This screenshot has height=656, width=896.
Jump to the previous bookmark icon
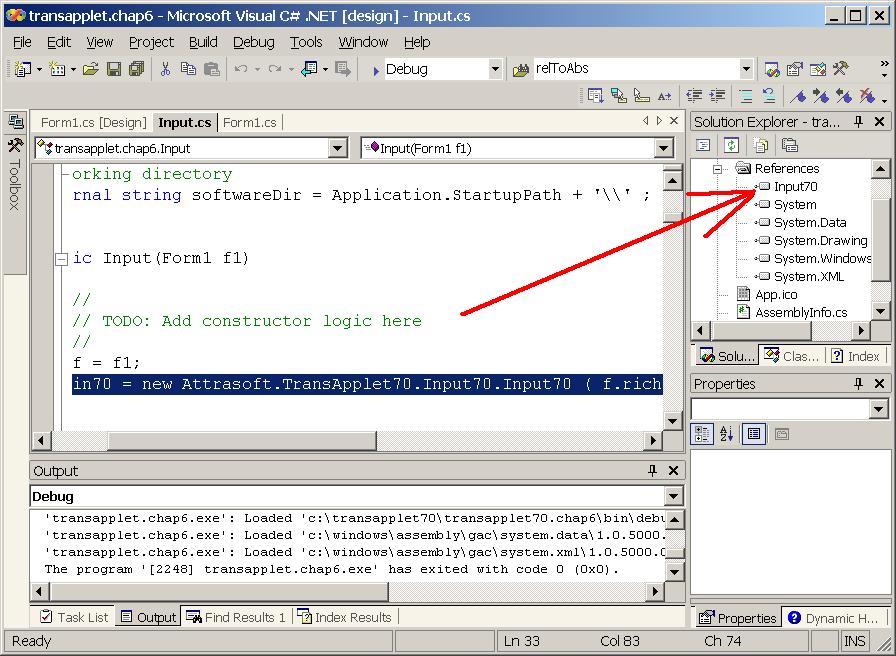click(844, 96)
